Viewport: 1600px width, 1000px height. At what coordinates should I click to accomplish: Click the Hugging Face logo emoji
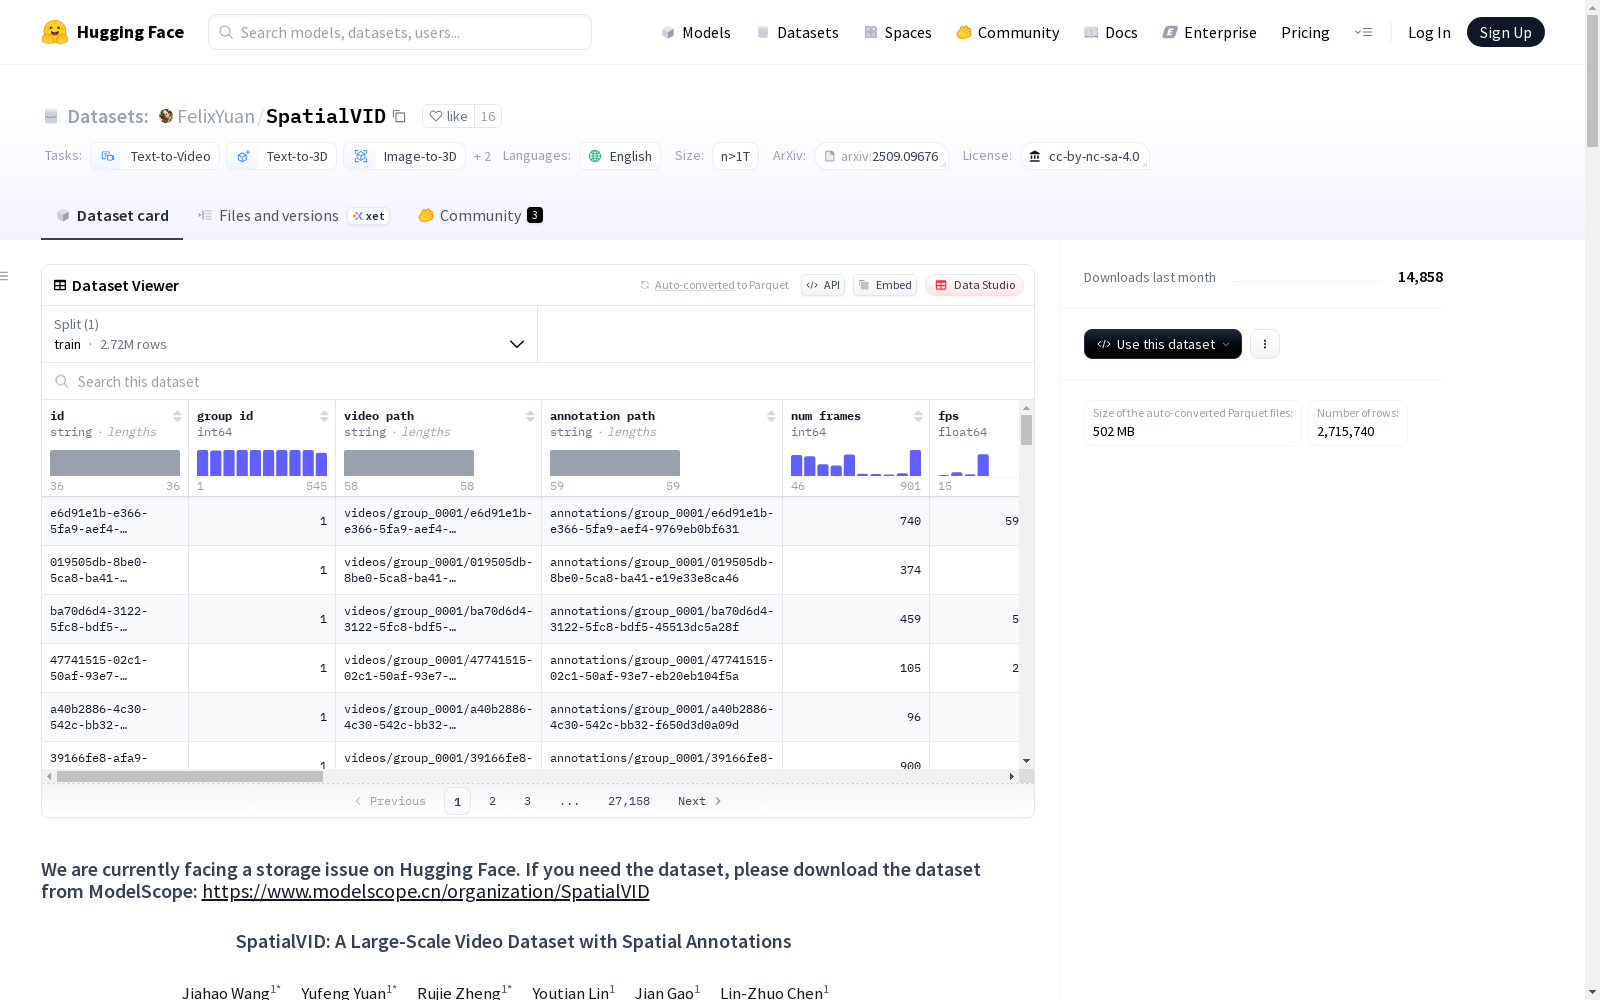[55, 32]
